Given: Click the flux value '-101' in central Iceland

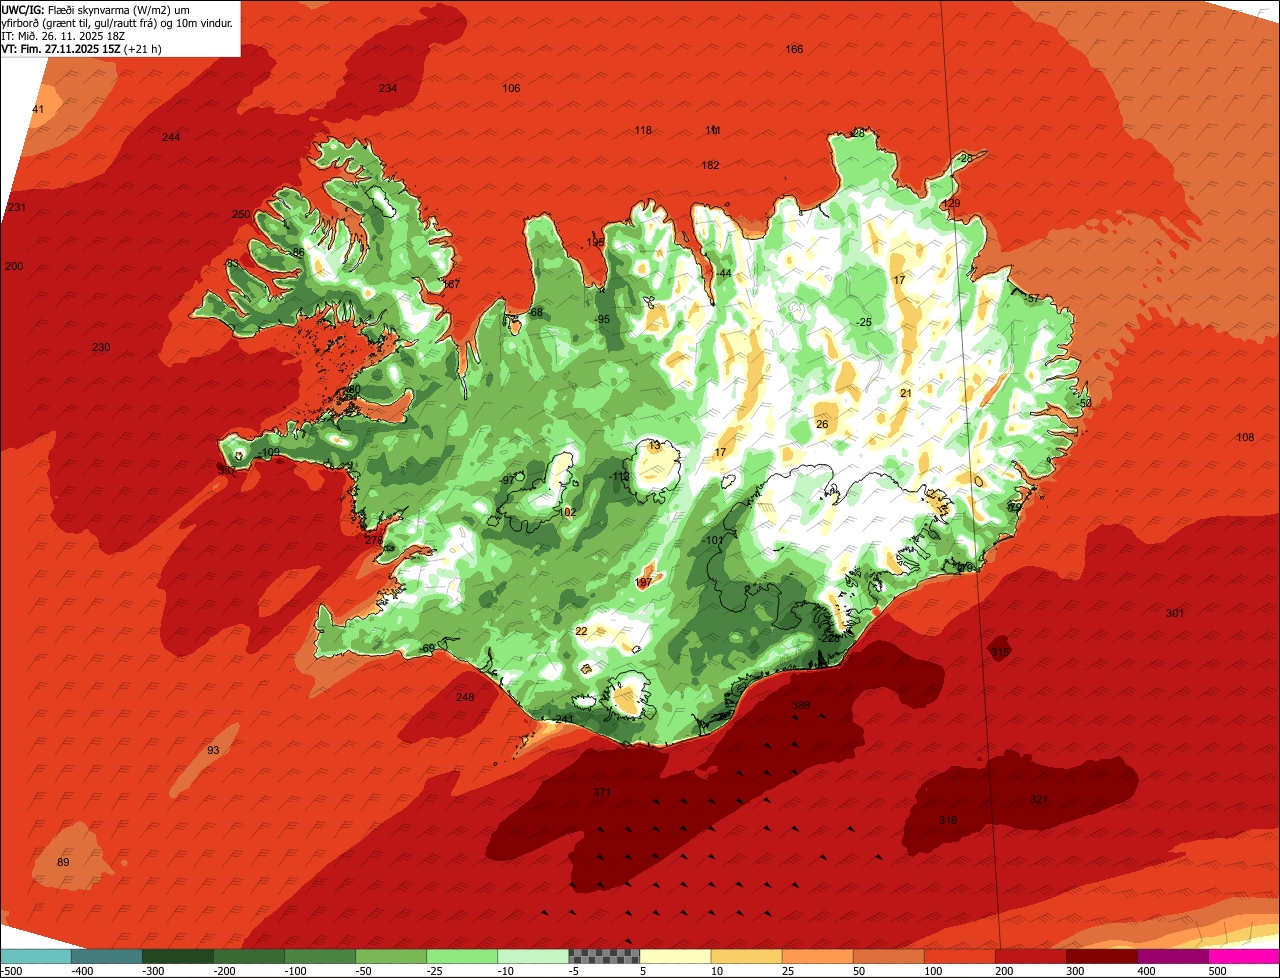Looking at the screenshot, I should [713, 540].
